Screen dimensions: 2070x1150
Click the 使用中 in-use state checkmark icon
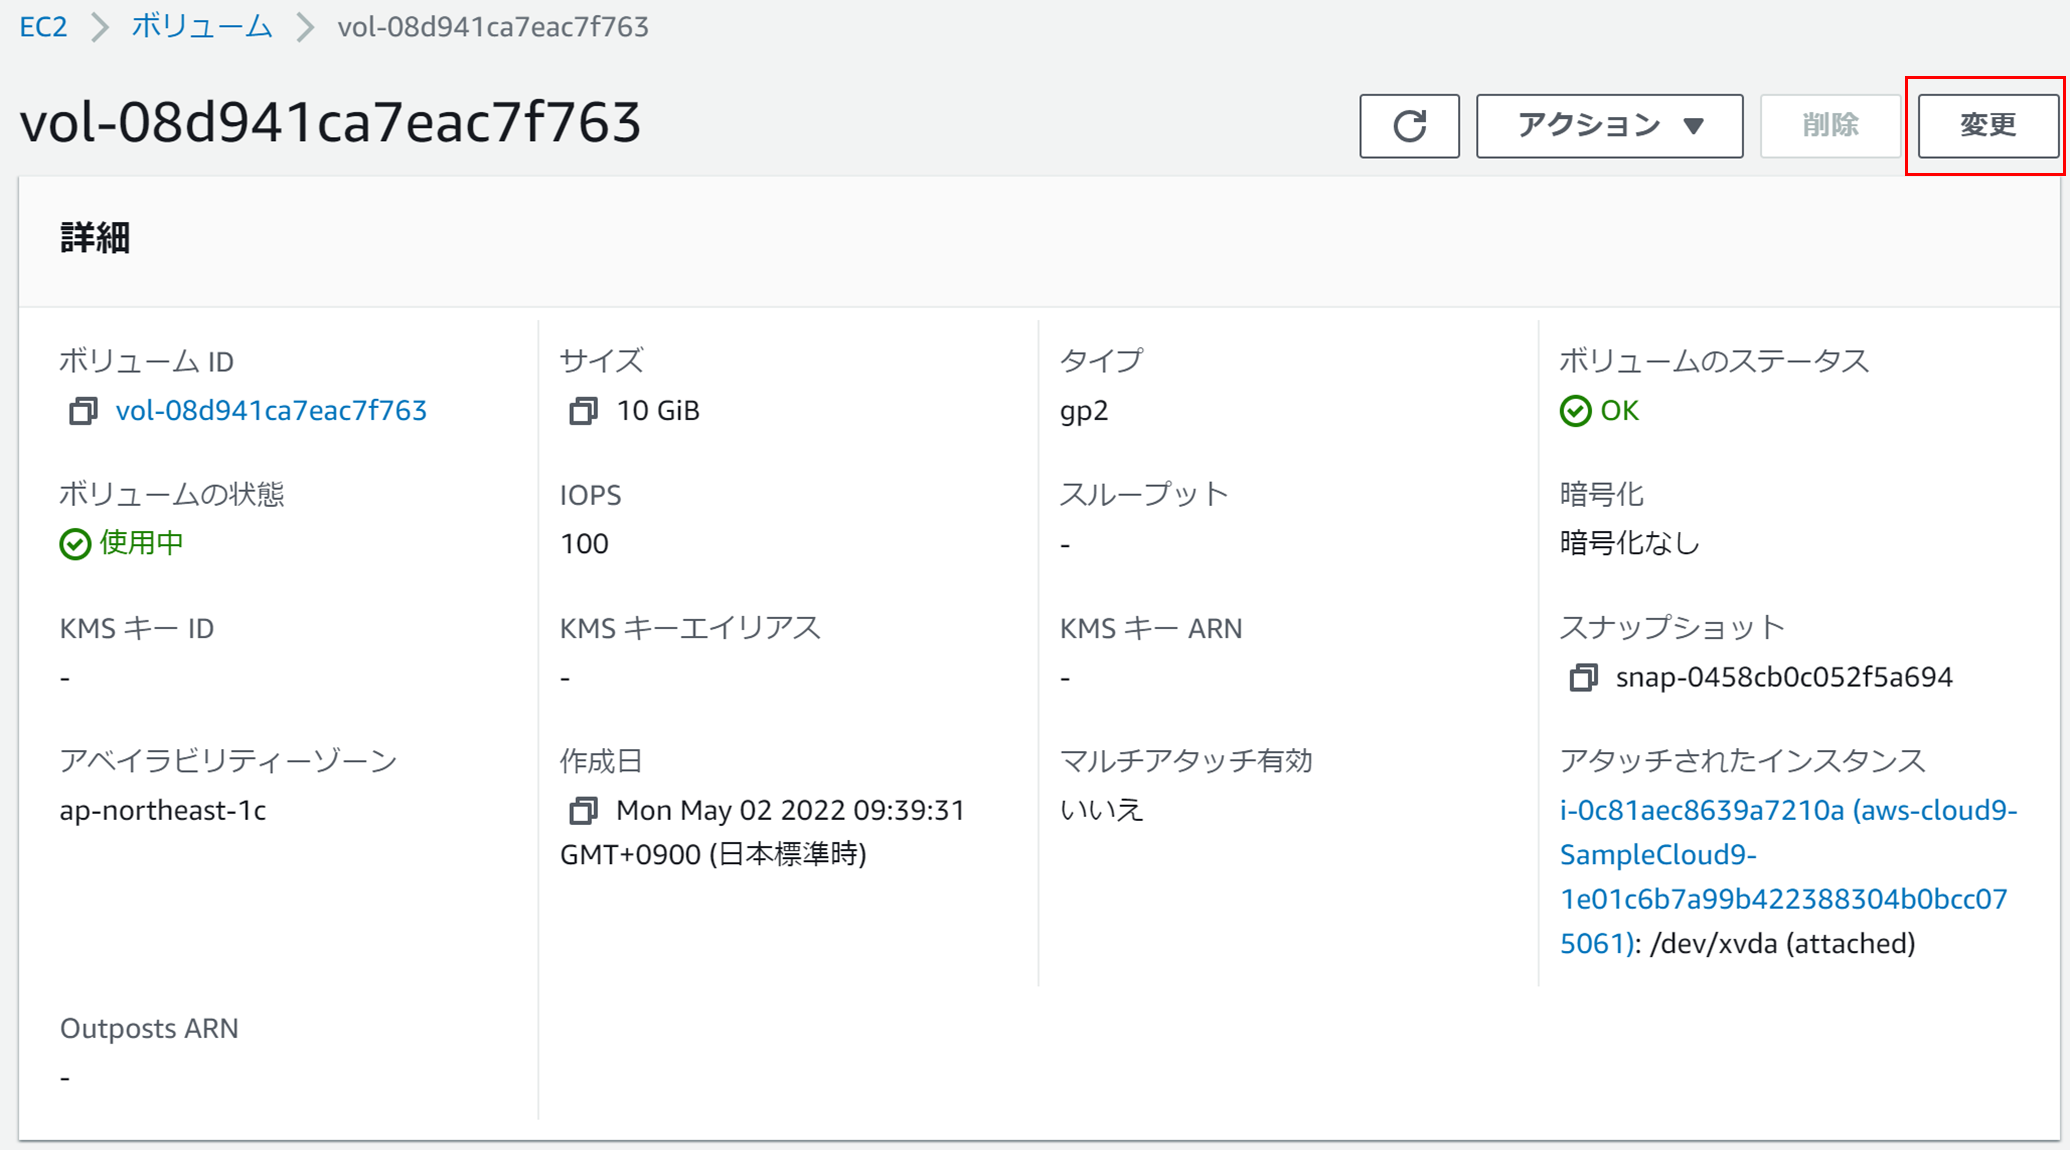(75, 544)
